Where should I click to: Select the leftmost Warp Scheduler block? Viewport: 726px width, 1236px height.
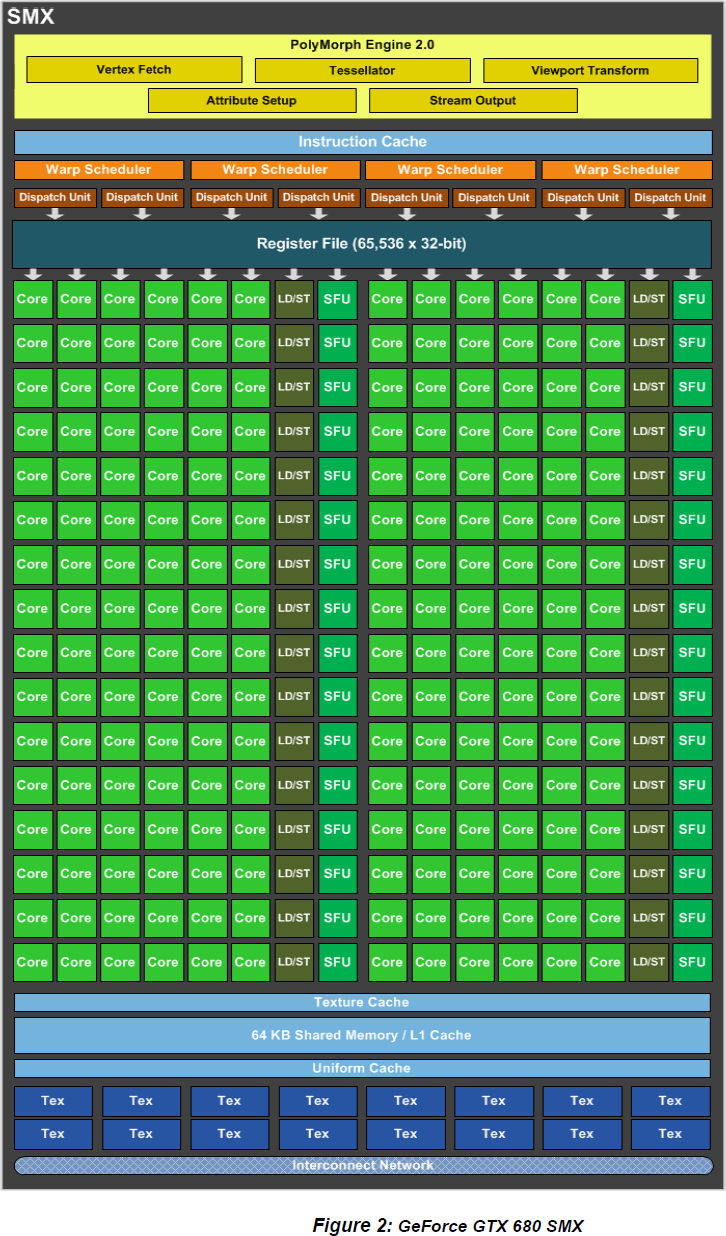tap(99, 170)
